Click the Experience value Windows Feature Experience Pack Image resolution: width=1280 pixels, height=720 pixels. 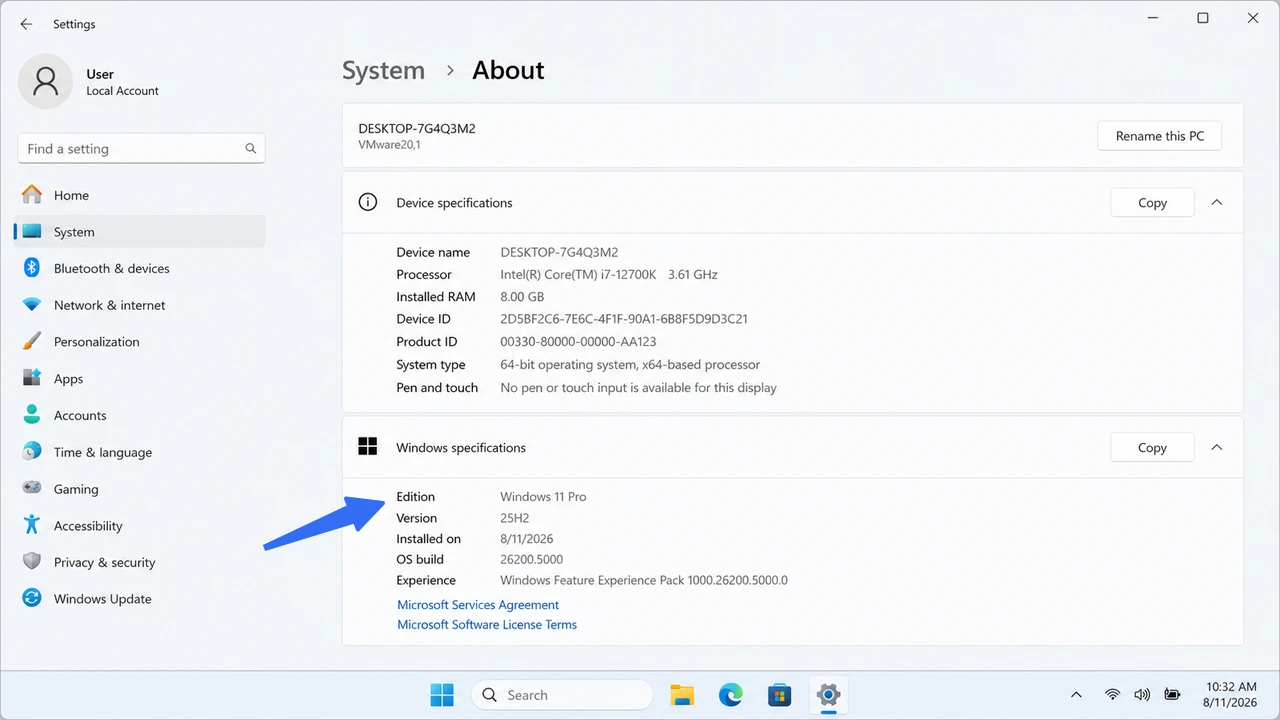[644, 580]
